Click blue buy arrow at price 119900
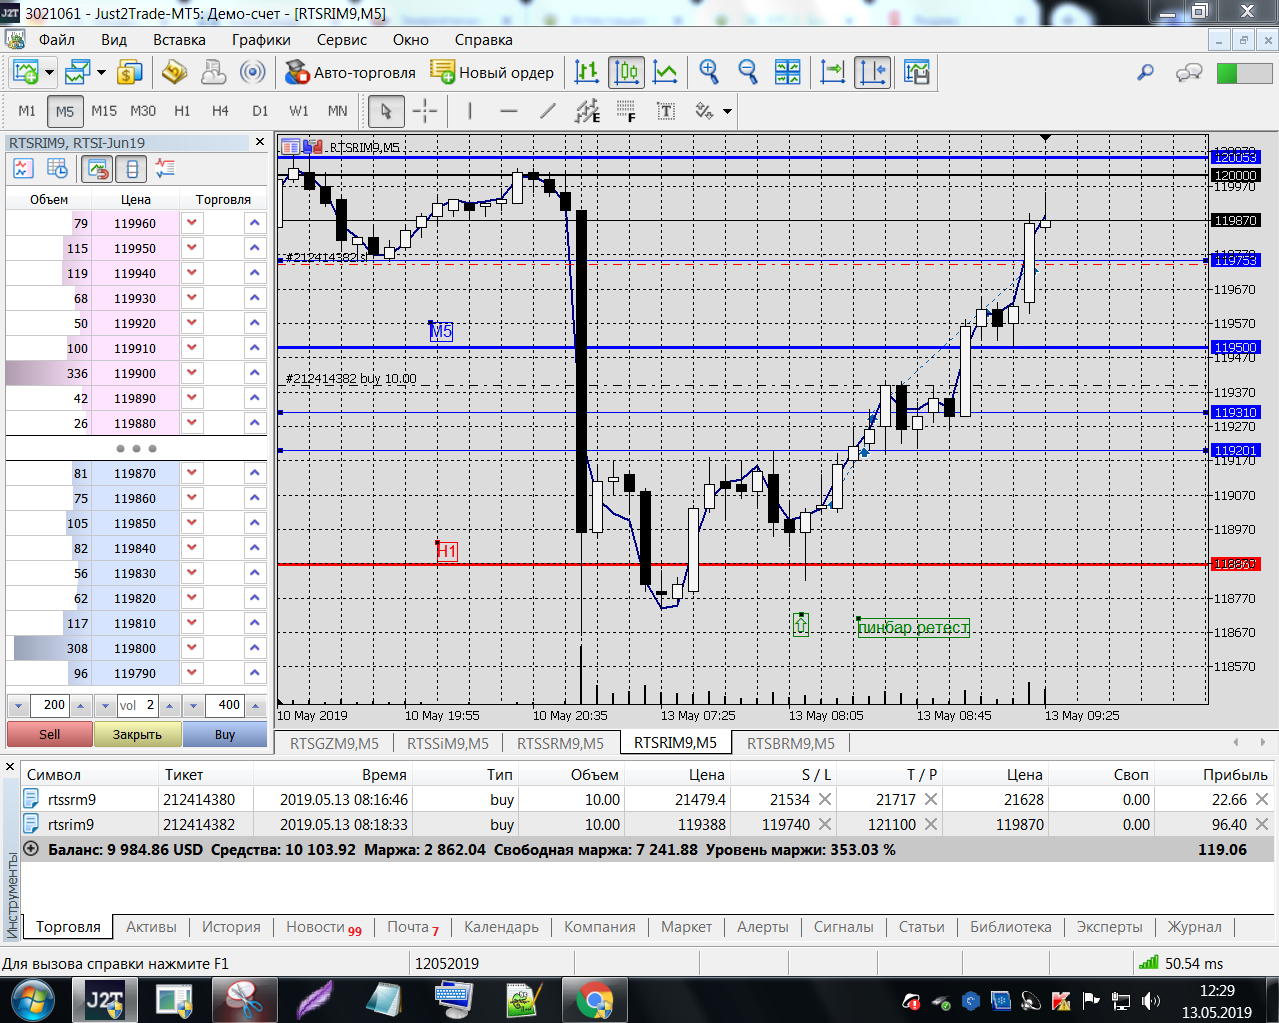The image size is (1279, 1023). point(255,373)
